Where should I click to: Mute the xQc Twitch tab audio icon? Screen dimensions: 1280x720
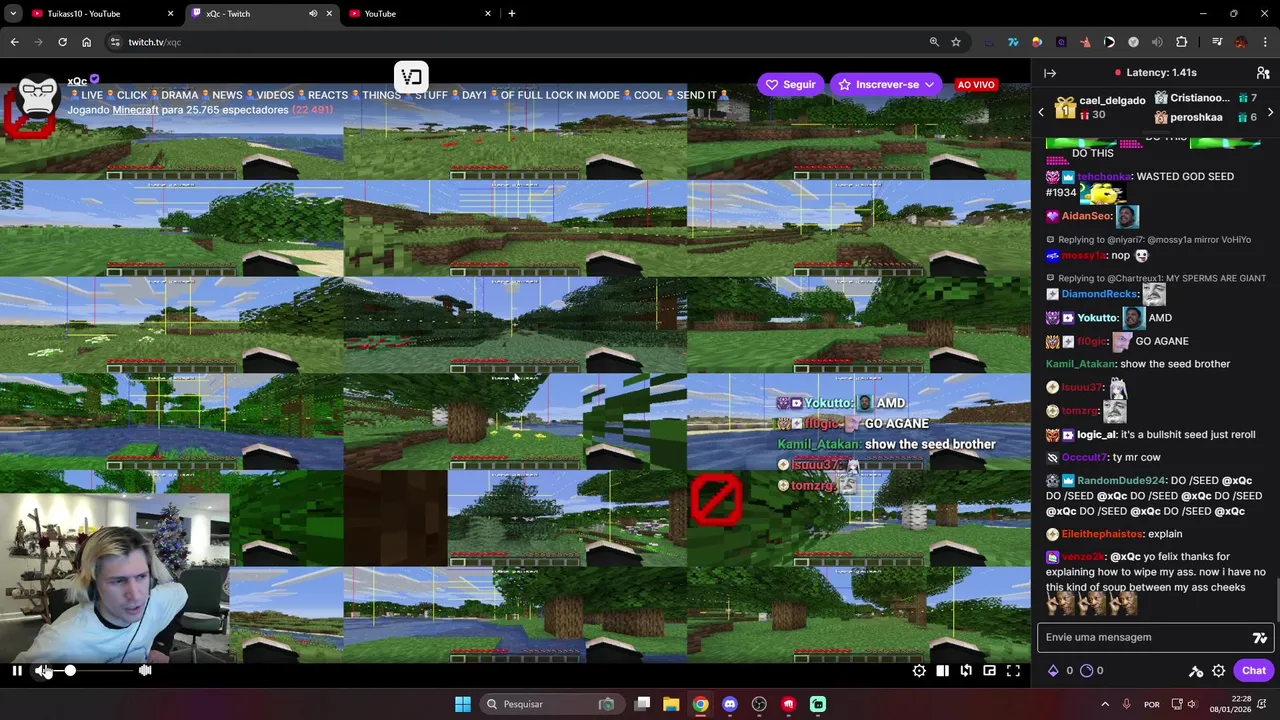click(x=312, y=14)
